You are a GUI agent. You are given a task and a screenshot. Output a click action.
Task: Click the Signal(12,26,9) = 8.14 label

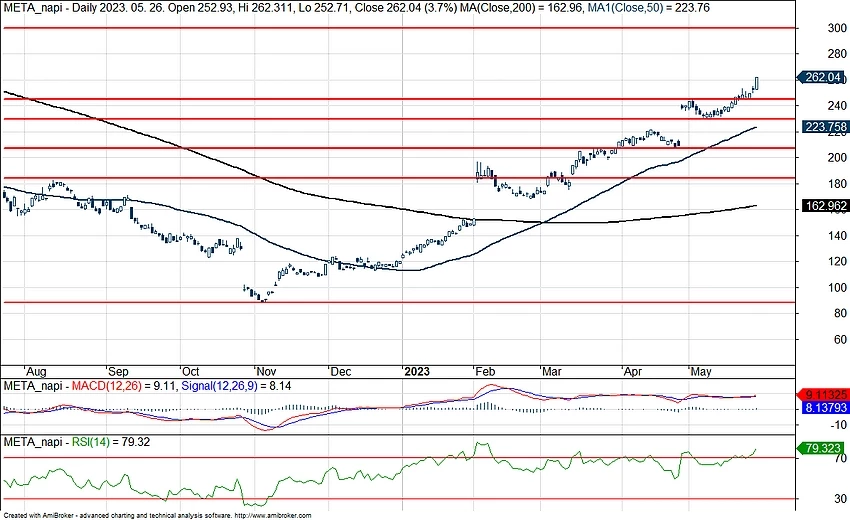236,386
